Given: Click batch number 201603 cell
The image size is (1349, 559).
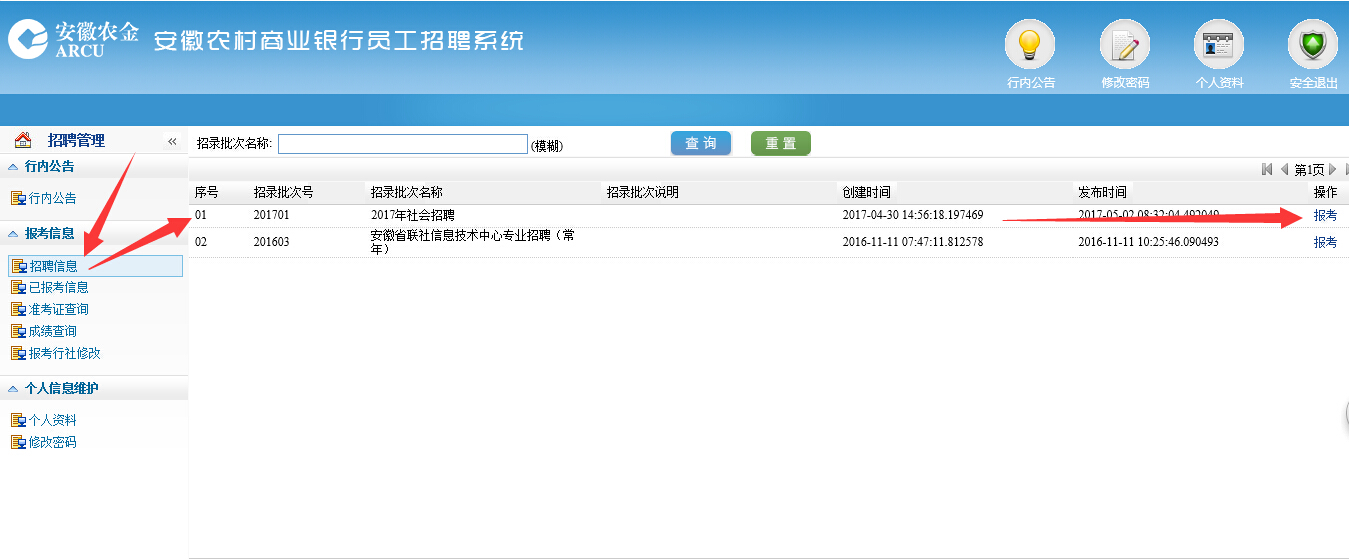Looking at the screenshot, I should 270,242.
